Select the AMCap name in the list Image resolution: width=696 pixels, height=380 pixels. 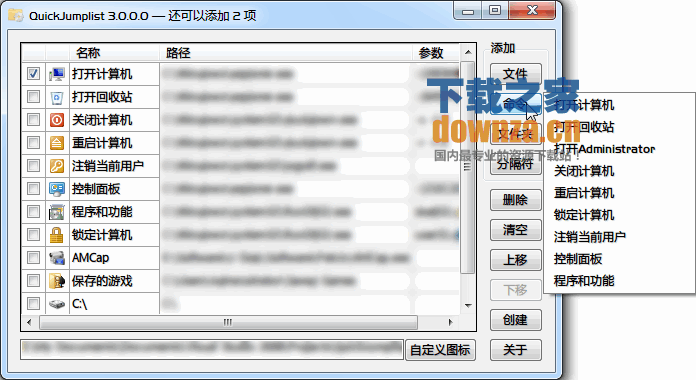91,258
